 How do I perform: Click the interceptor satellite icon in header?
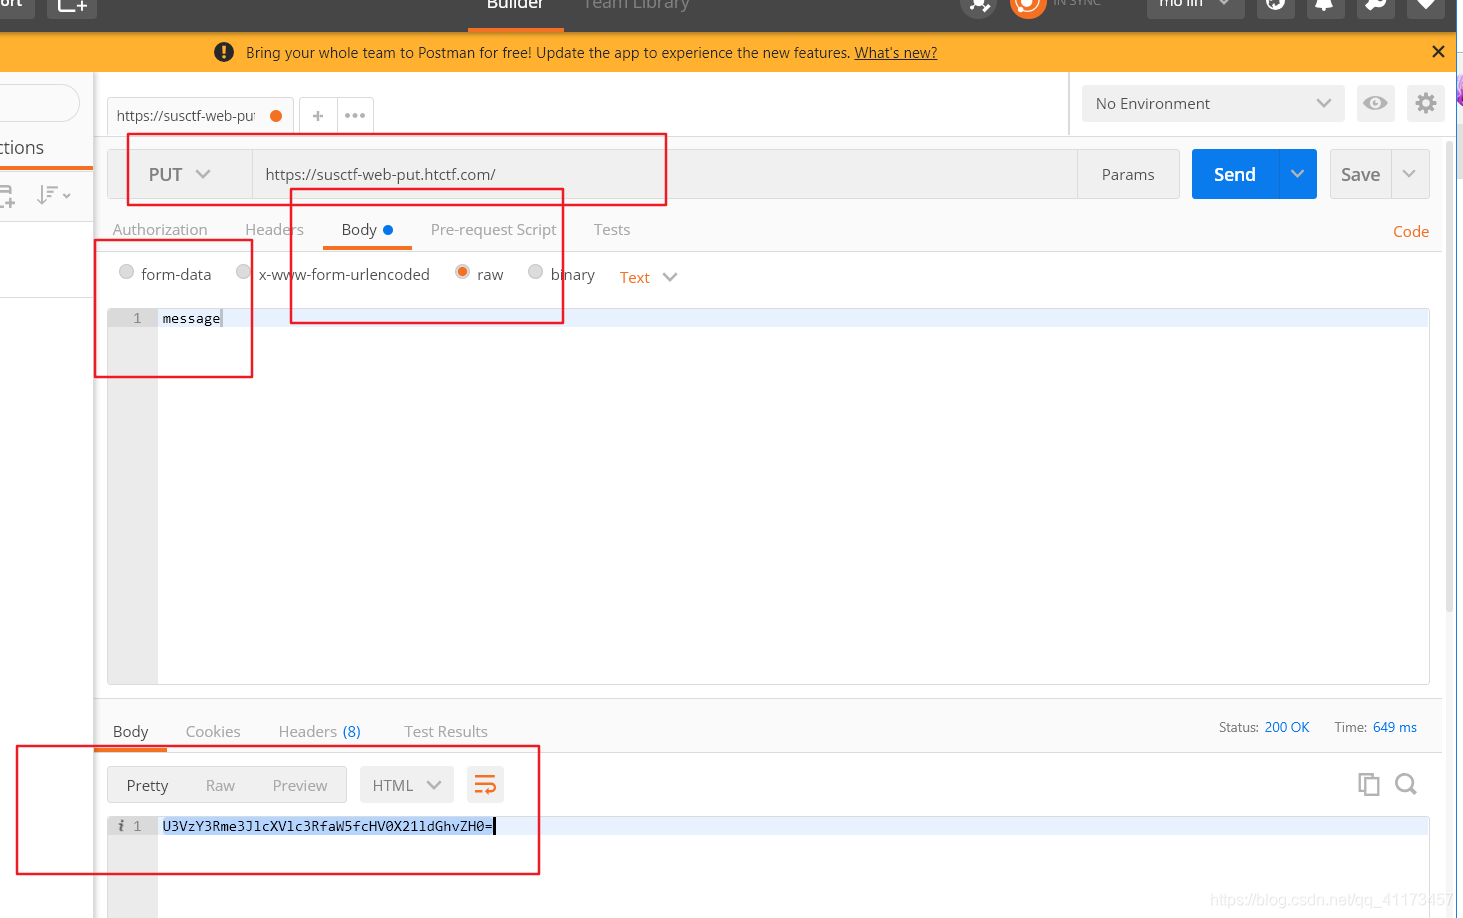coord(978,6)
